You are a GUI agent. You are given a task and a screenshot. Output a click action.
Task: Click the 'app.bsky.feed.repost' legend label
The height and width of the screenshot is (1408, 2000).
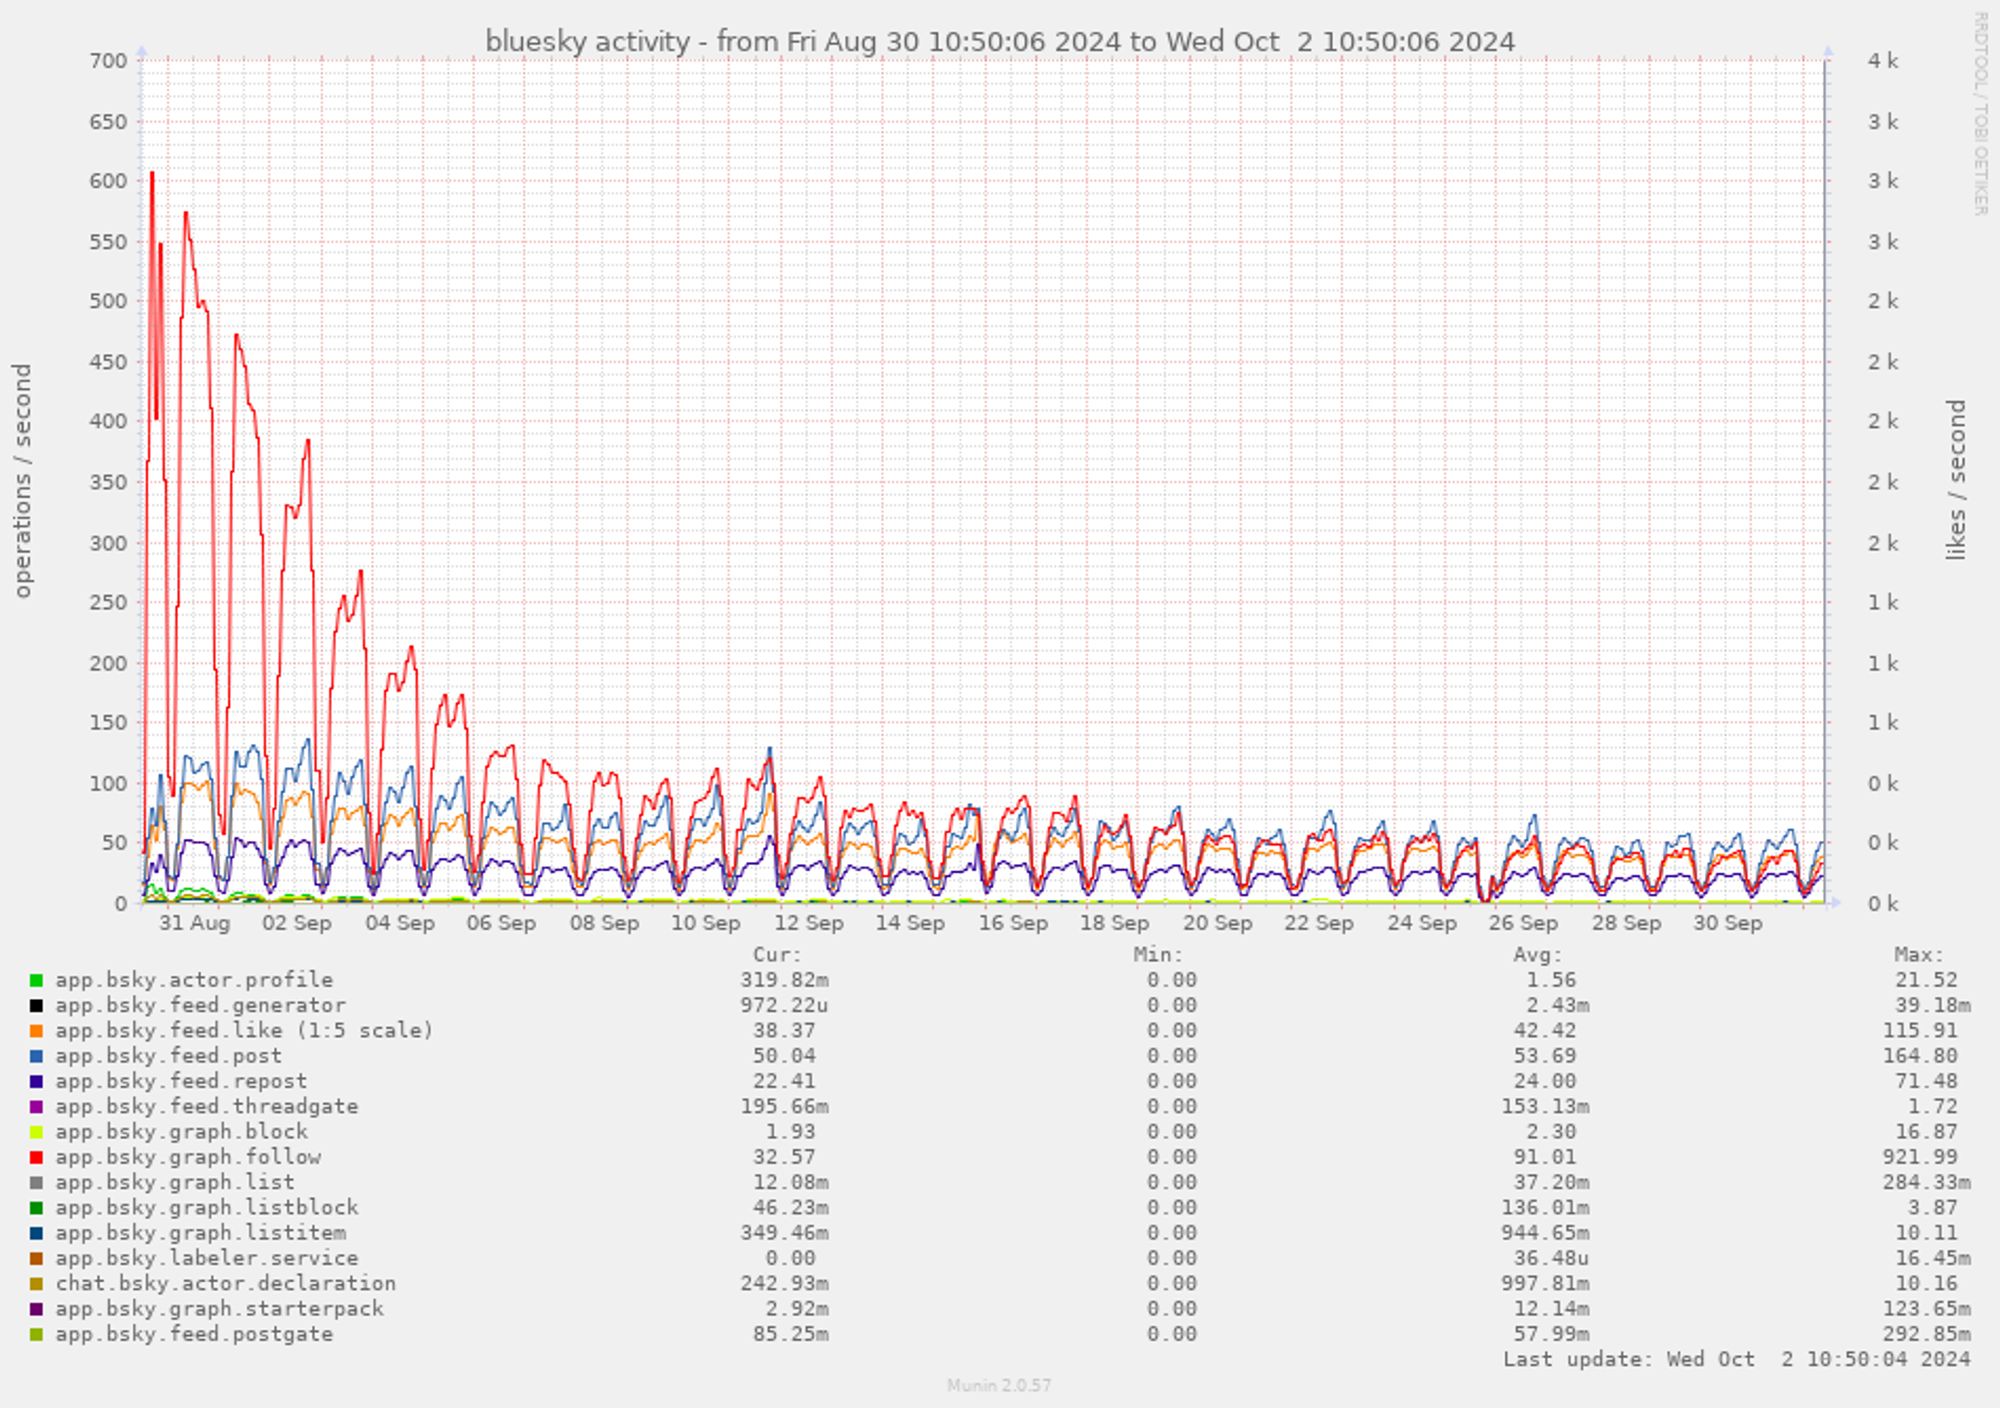181,1081
